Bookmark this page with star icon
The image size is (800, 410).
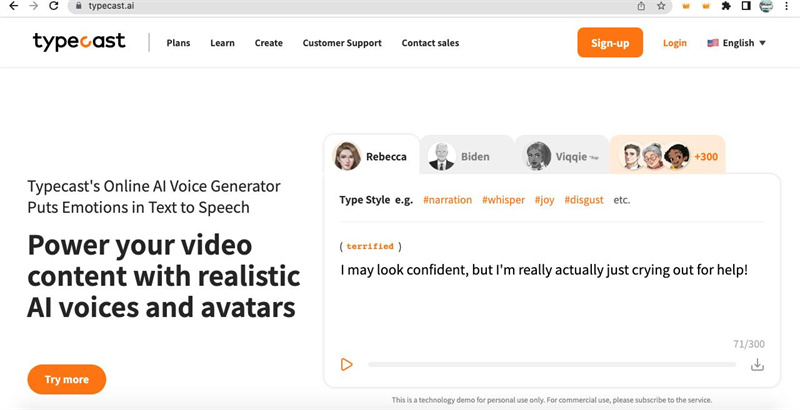pyautogui.click(x=661, y=6)
